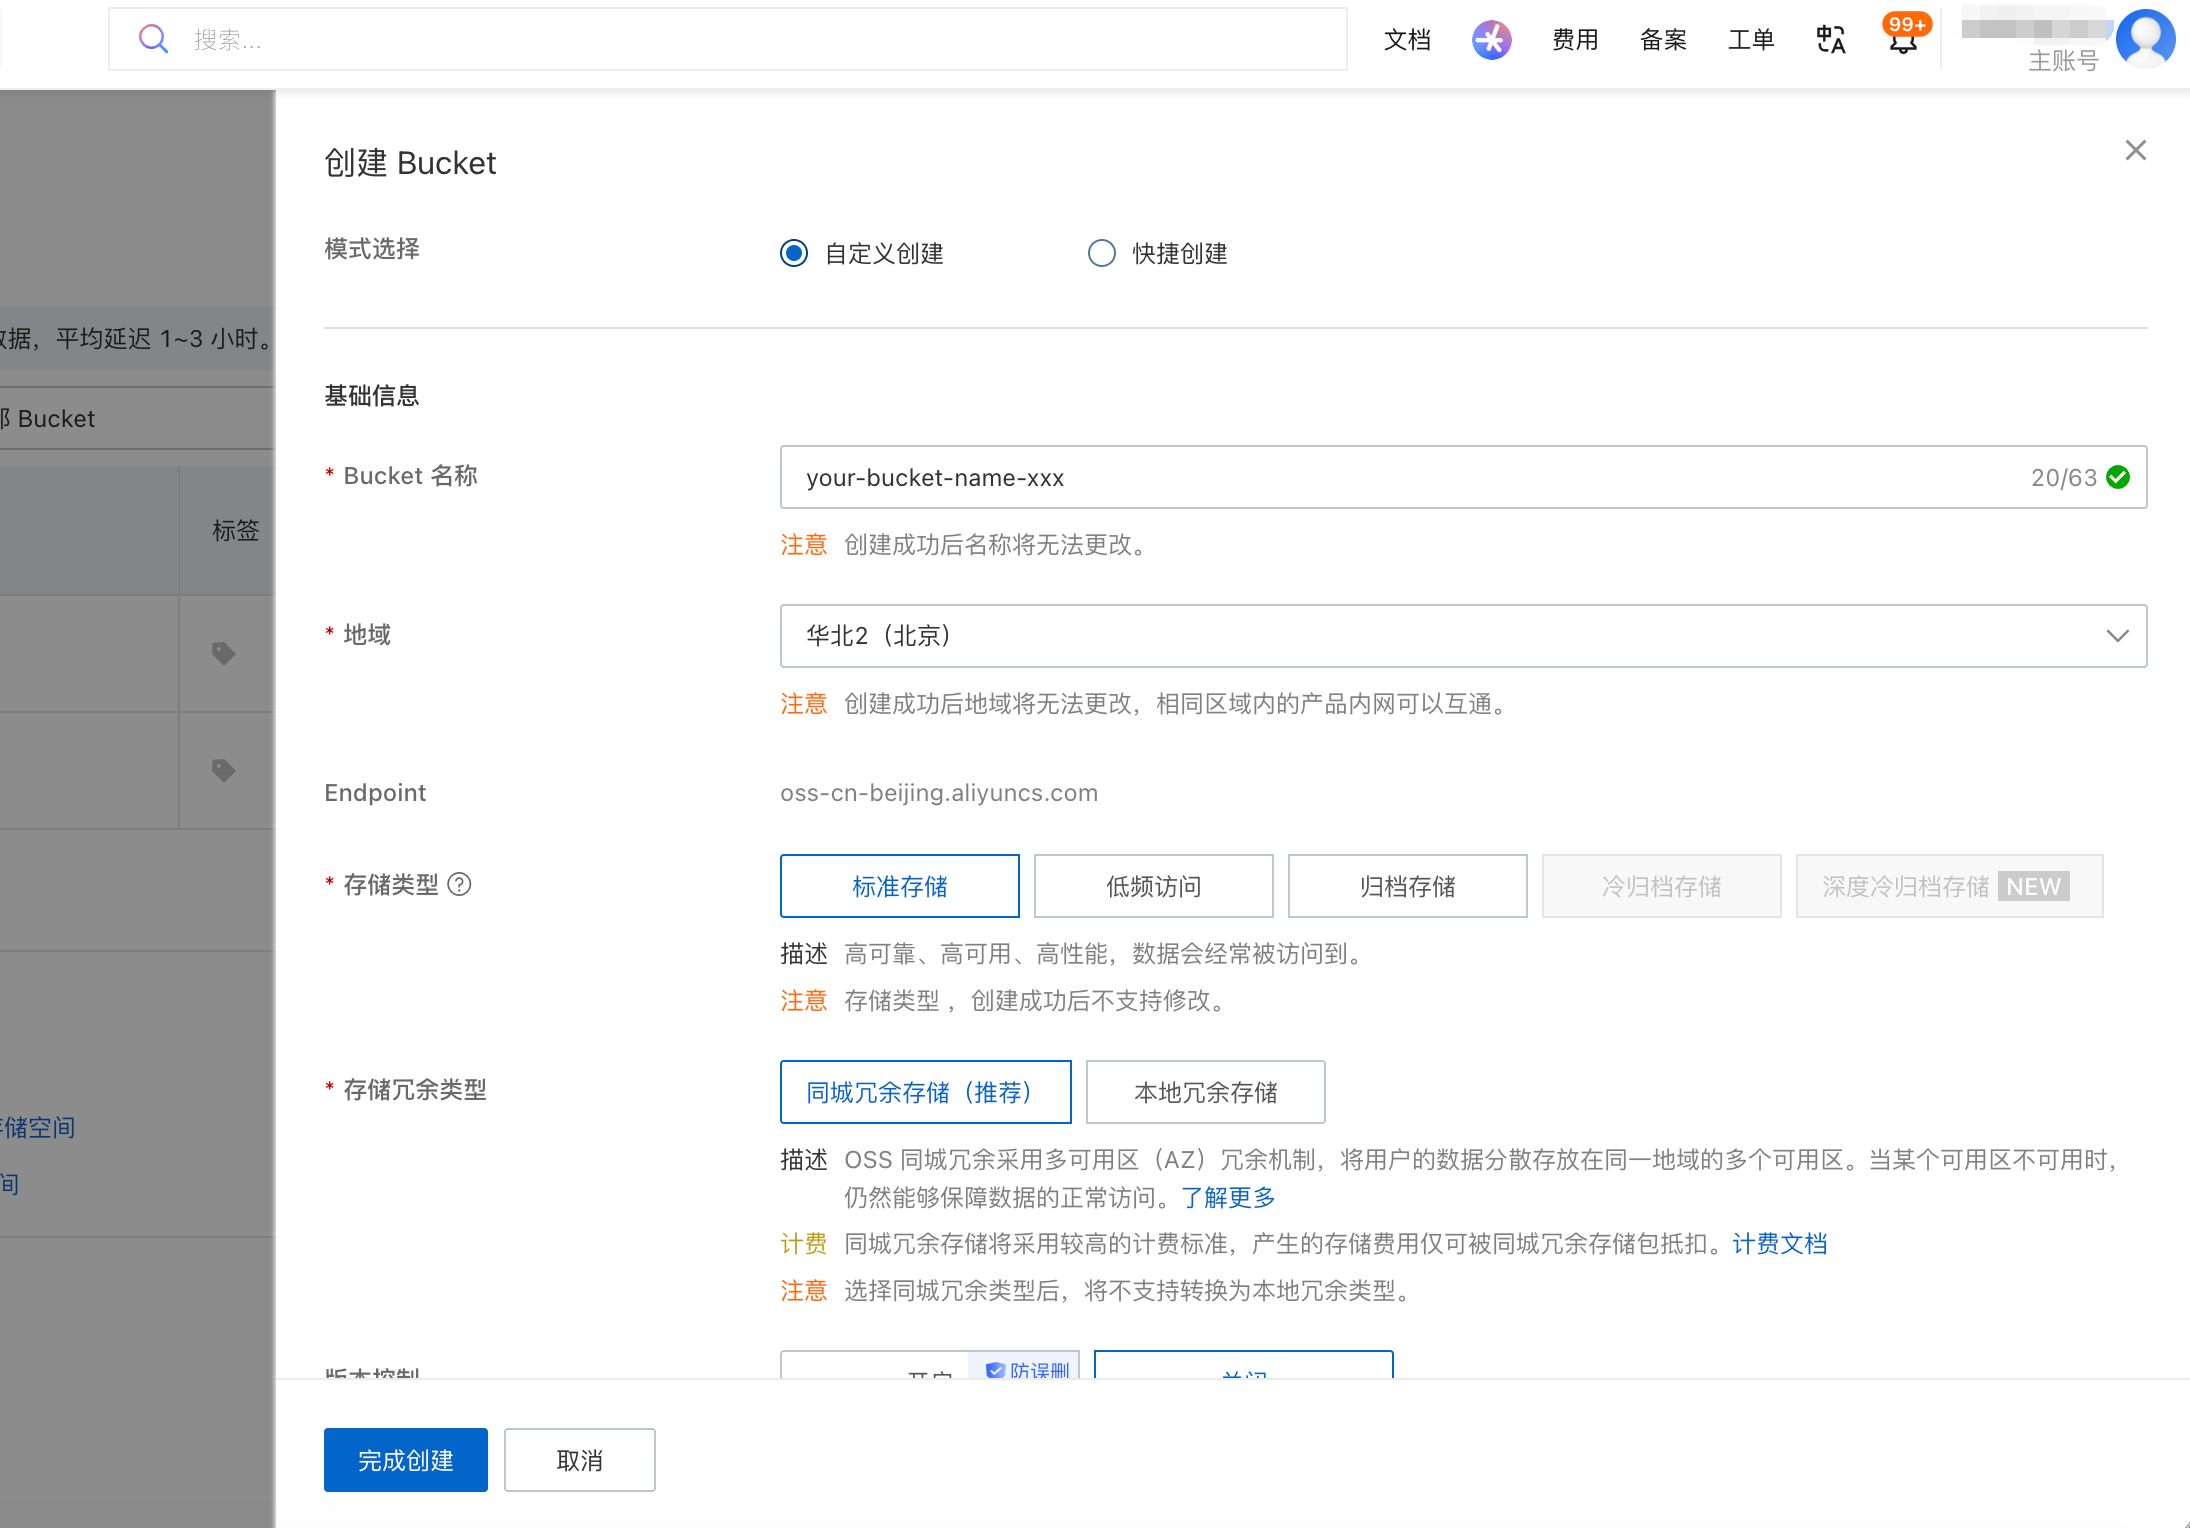Click the language translation icon

point(1830,40)
